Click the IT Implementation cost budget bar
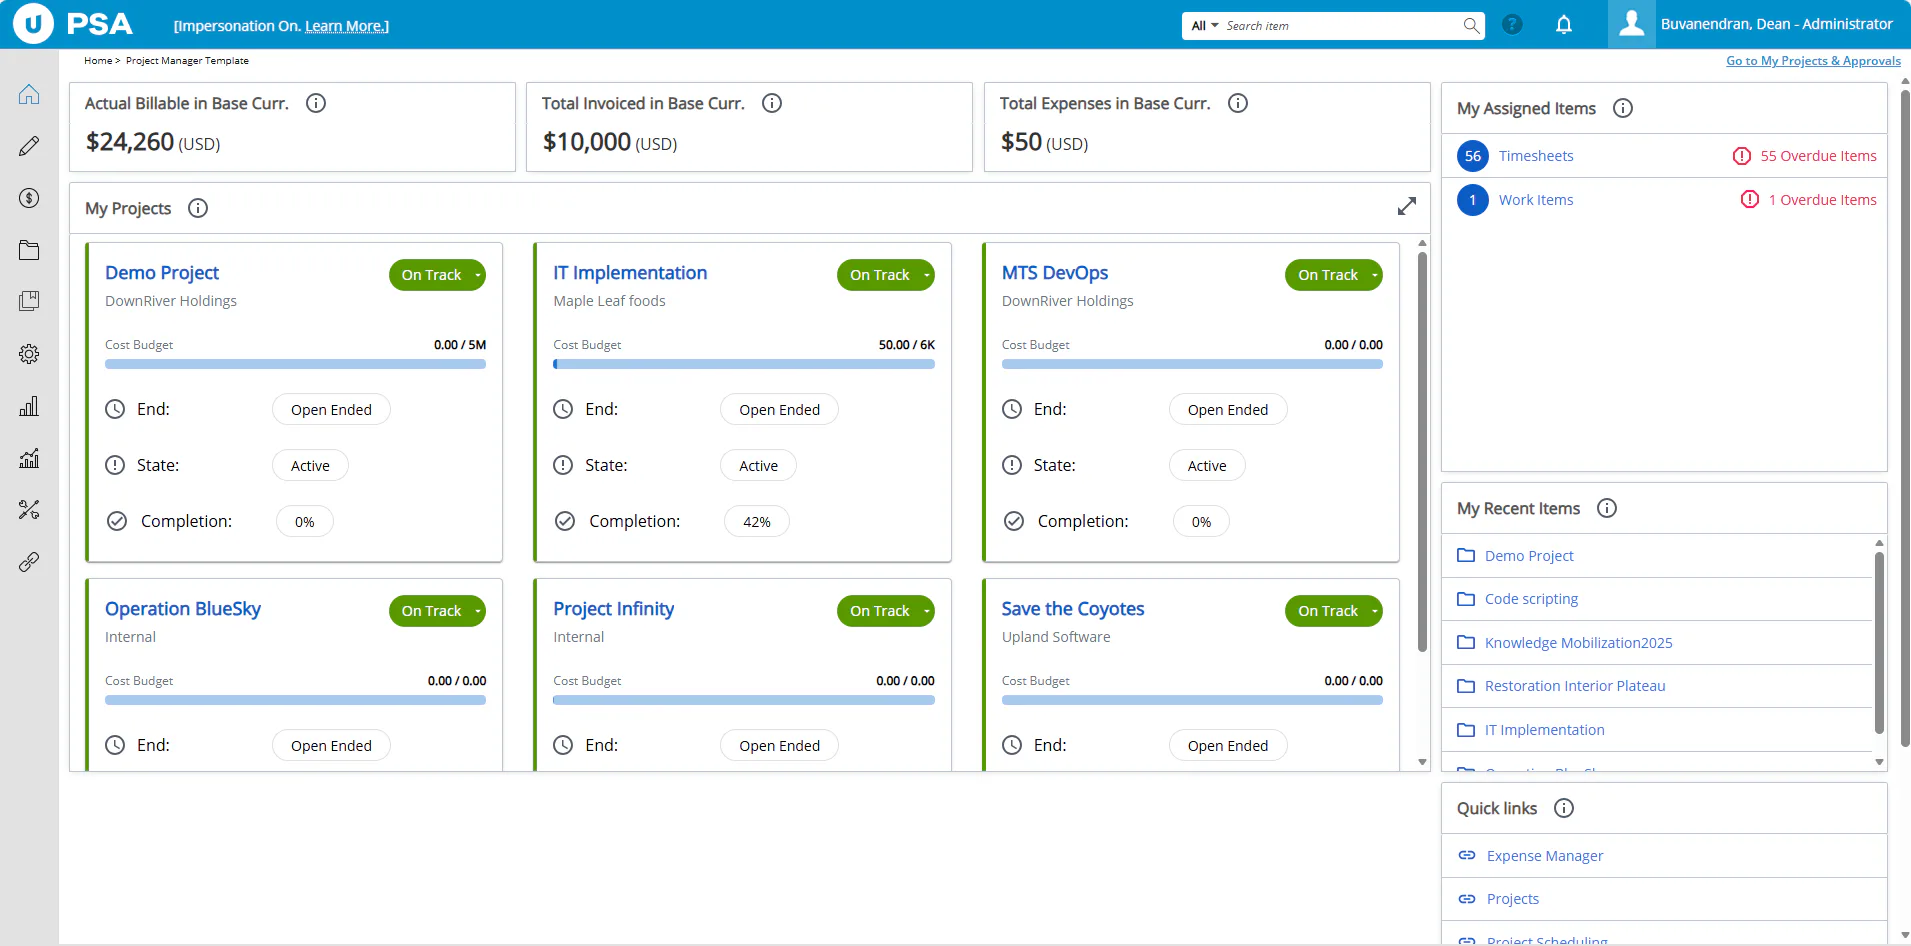The image size is (1911, 946). click(744, 364)
